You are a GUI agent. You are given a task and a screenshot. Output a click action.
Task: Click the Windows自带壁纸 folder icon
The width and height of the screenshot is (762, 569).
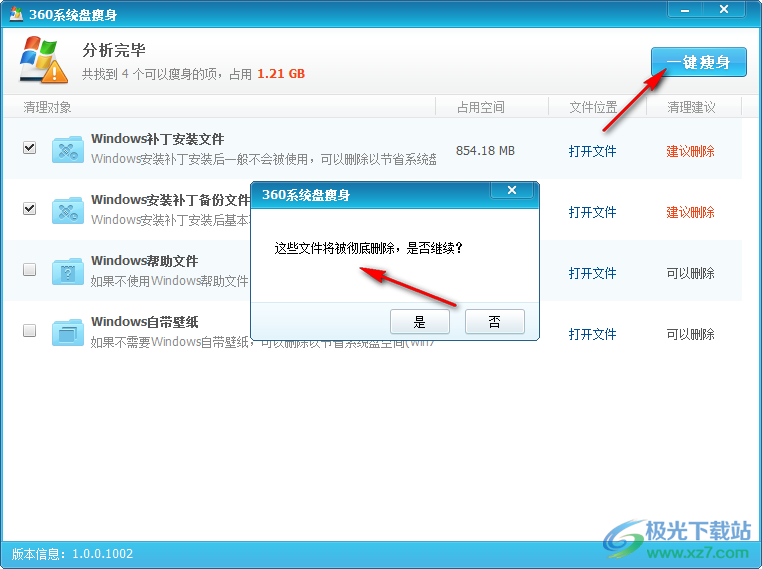click(x=68, y=333)
